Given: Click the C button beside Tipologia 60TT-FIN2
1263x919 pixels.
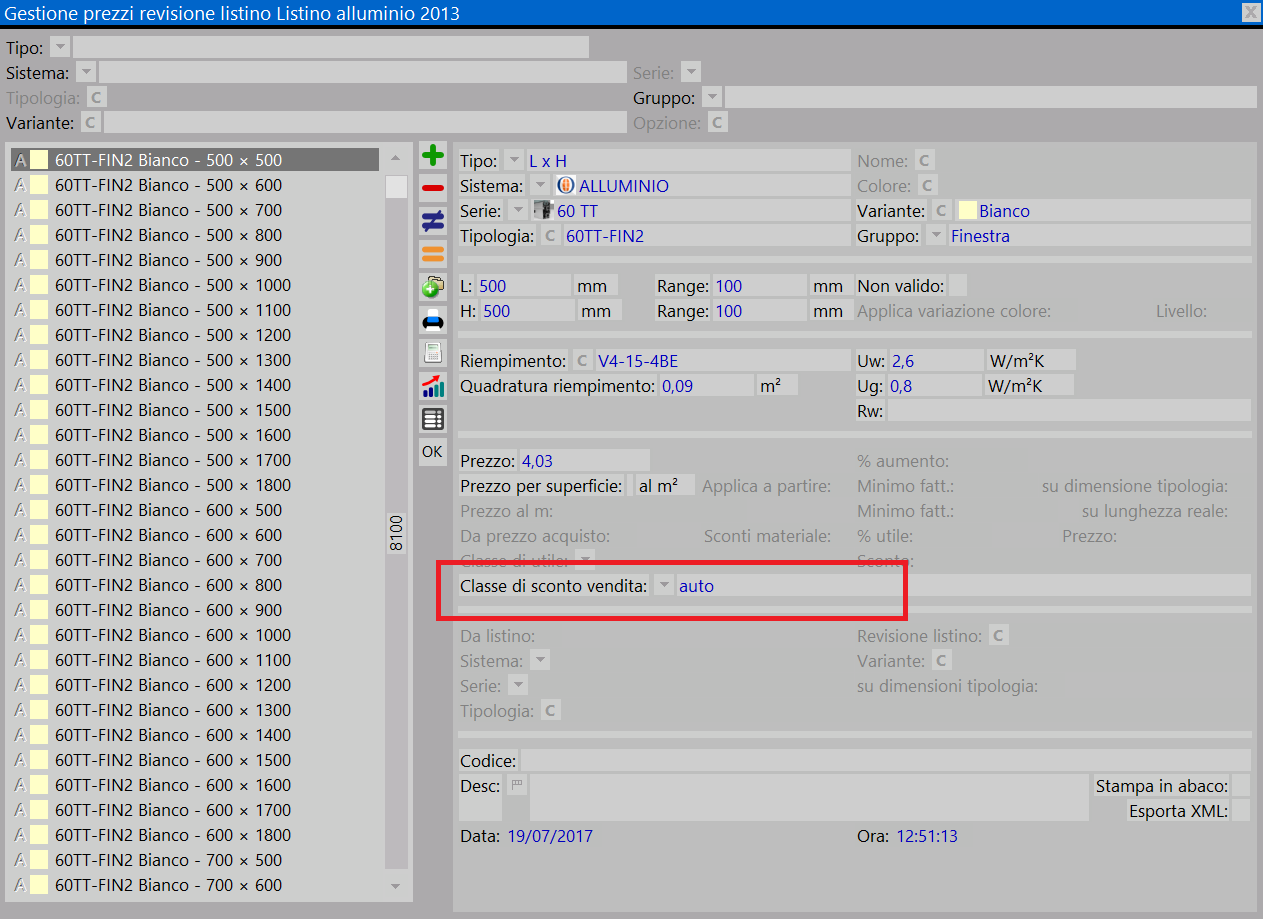Looking at the screenshot, I should coord(550,236).
